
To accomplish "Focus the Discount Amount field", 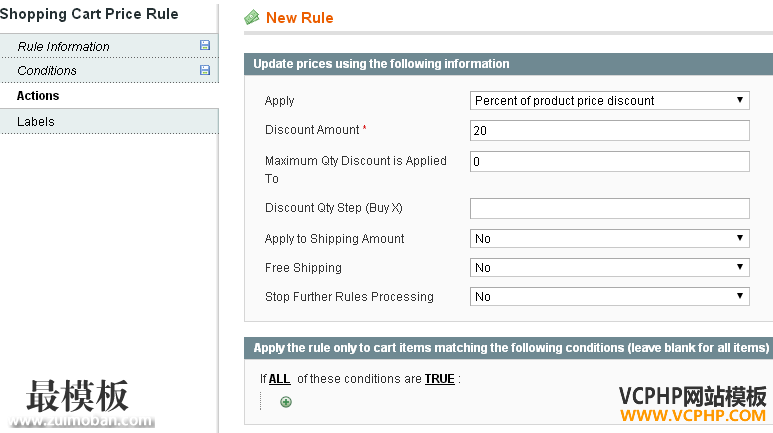I will click(x=609, y=131).
